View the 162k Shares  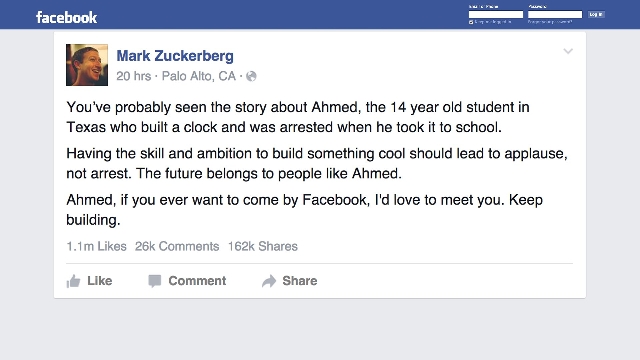pos(263,246)
